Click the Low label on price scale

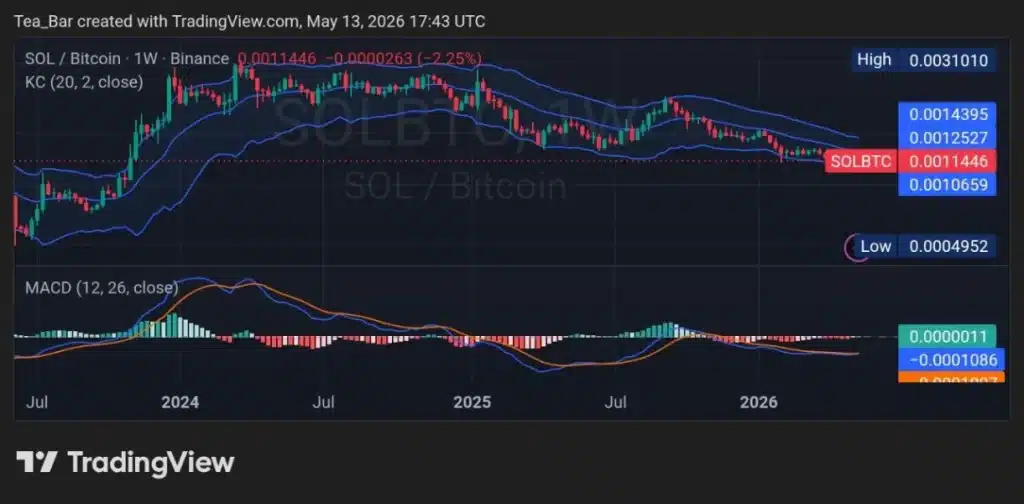876,246
